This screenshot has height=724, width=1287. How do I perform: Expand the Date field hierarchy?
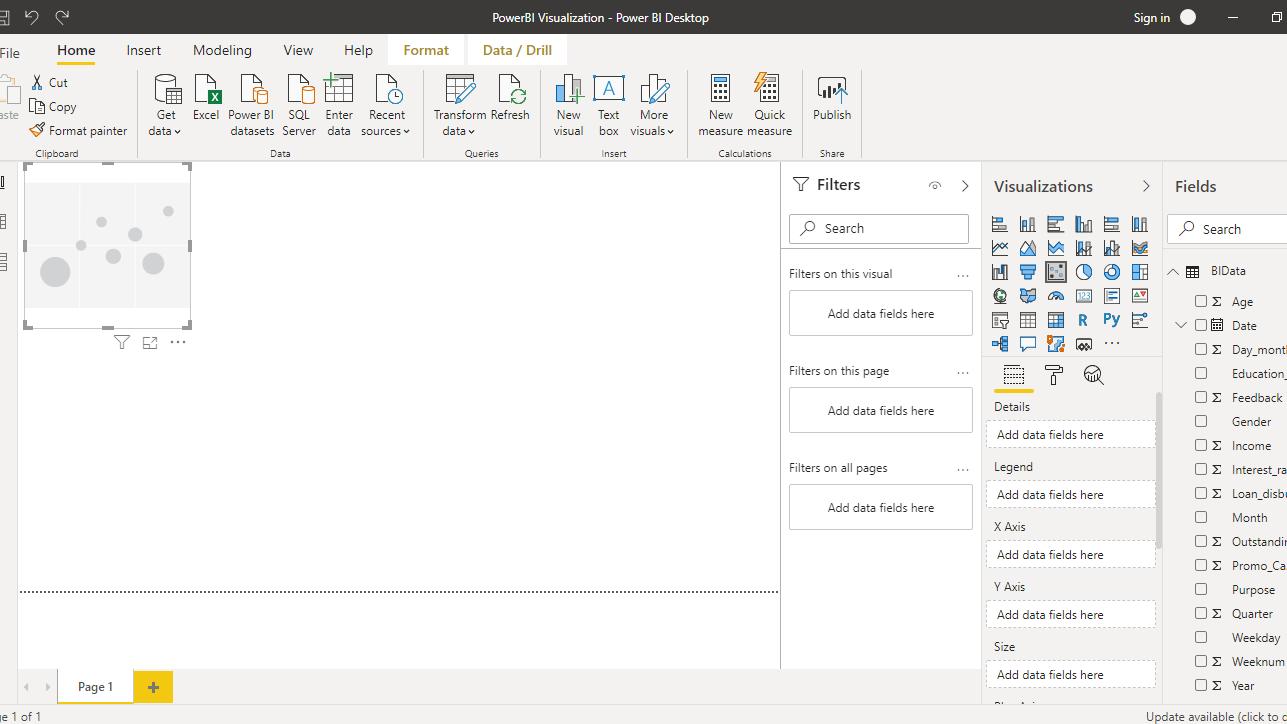coord(1181,325)
